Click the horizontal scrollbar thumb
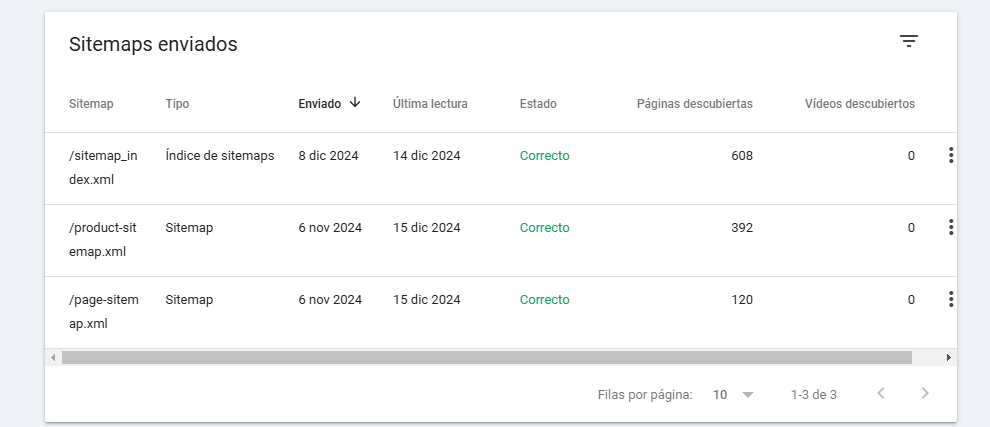 coord(486,357)
